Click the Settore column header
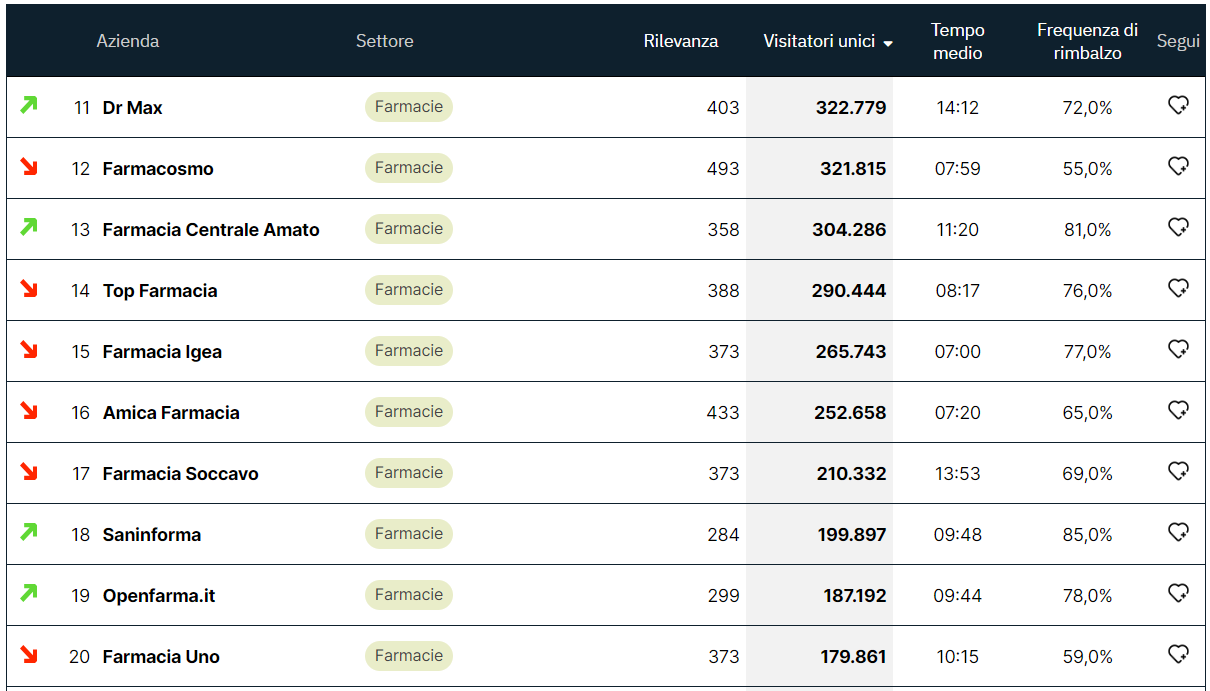The image size is (1210, 691). tap(385, 41)
